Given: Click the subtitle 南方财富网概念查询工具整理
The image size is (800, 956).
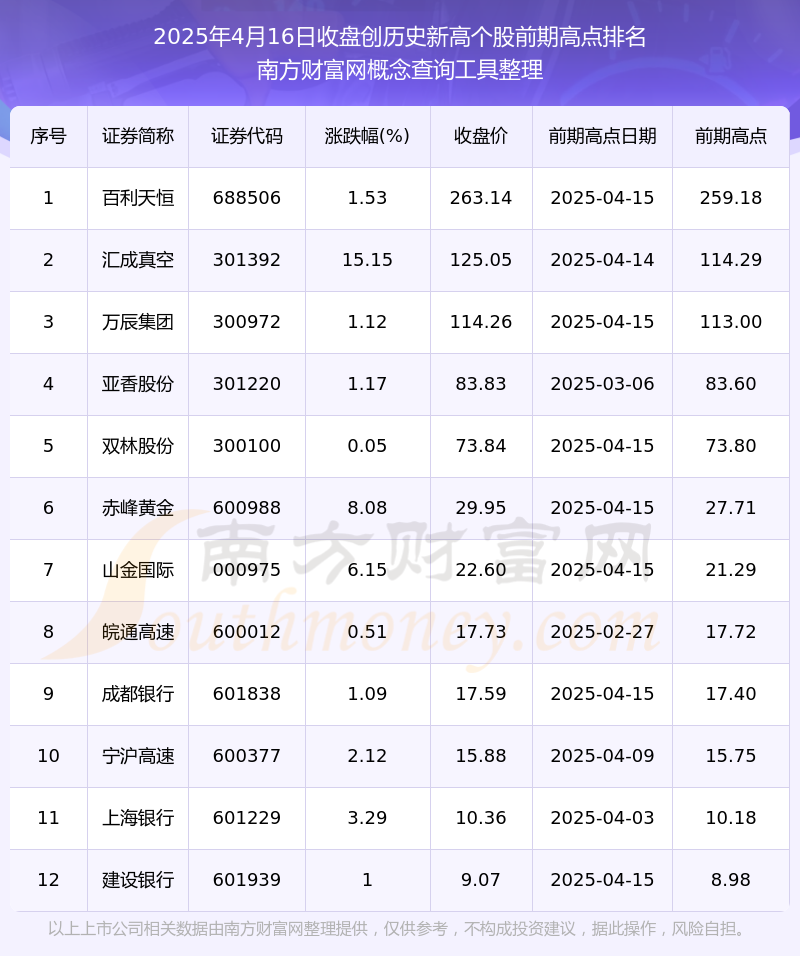Looking at the screenshot, I should (400, 70).
